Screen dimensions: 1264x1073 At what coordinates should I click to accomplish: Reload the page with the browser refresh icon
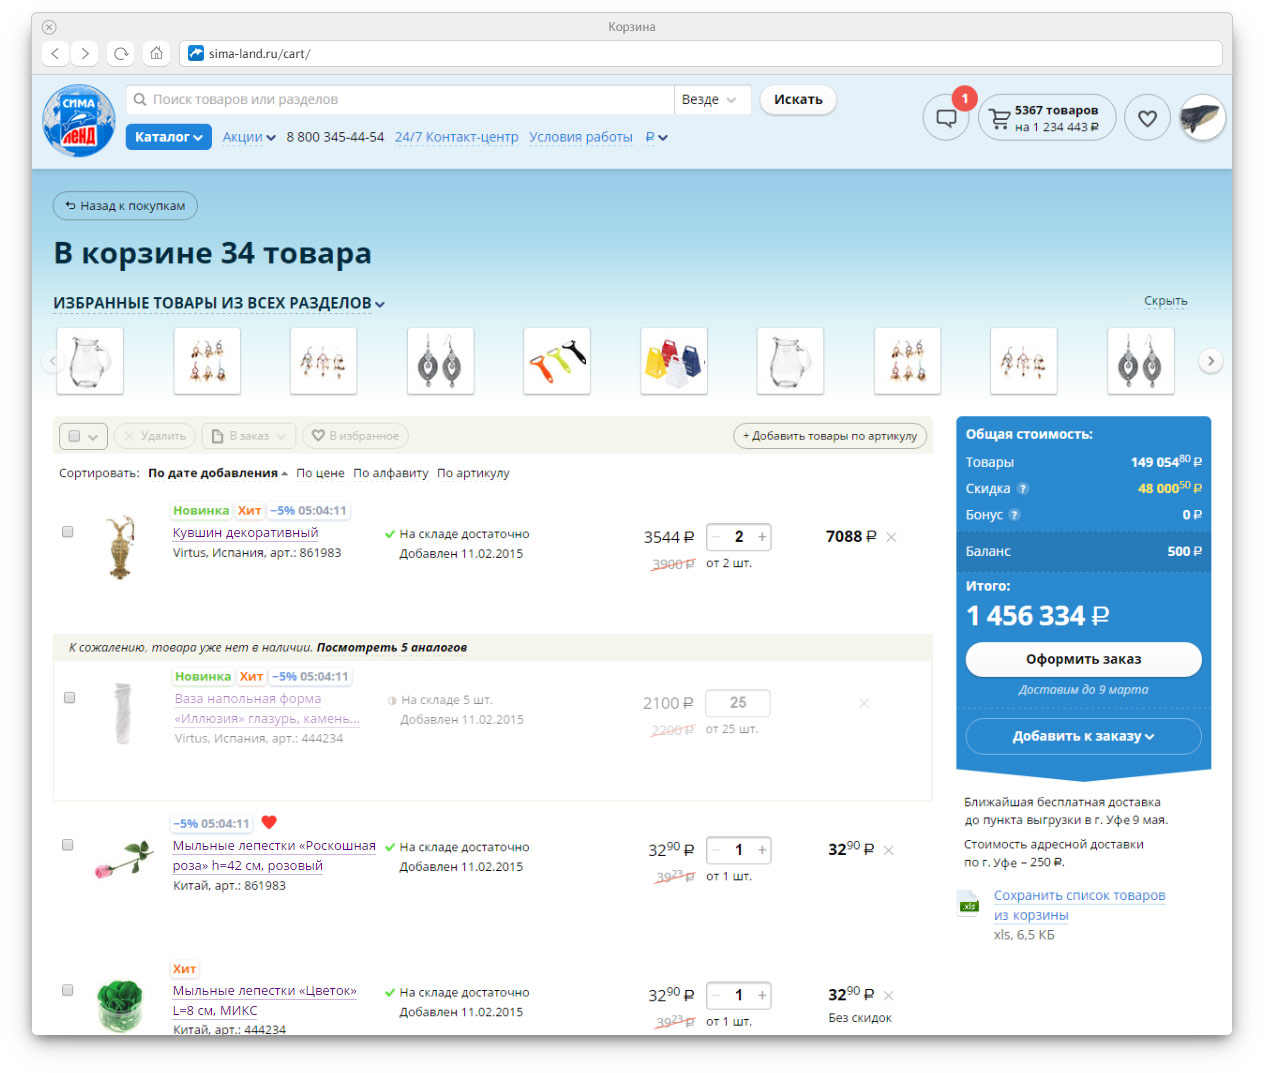click(121, 53)
